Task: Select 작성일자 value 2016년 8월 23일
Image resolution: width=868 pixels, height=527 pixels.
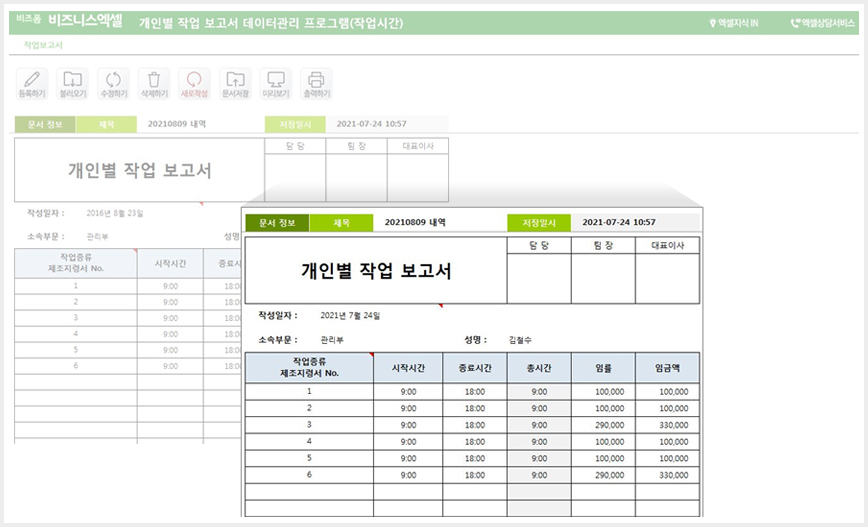Action: pyautogui.click(x=115, y=213)
